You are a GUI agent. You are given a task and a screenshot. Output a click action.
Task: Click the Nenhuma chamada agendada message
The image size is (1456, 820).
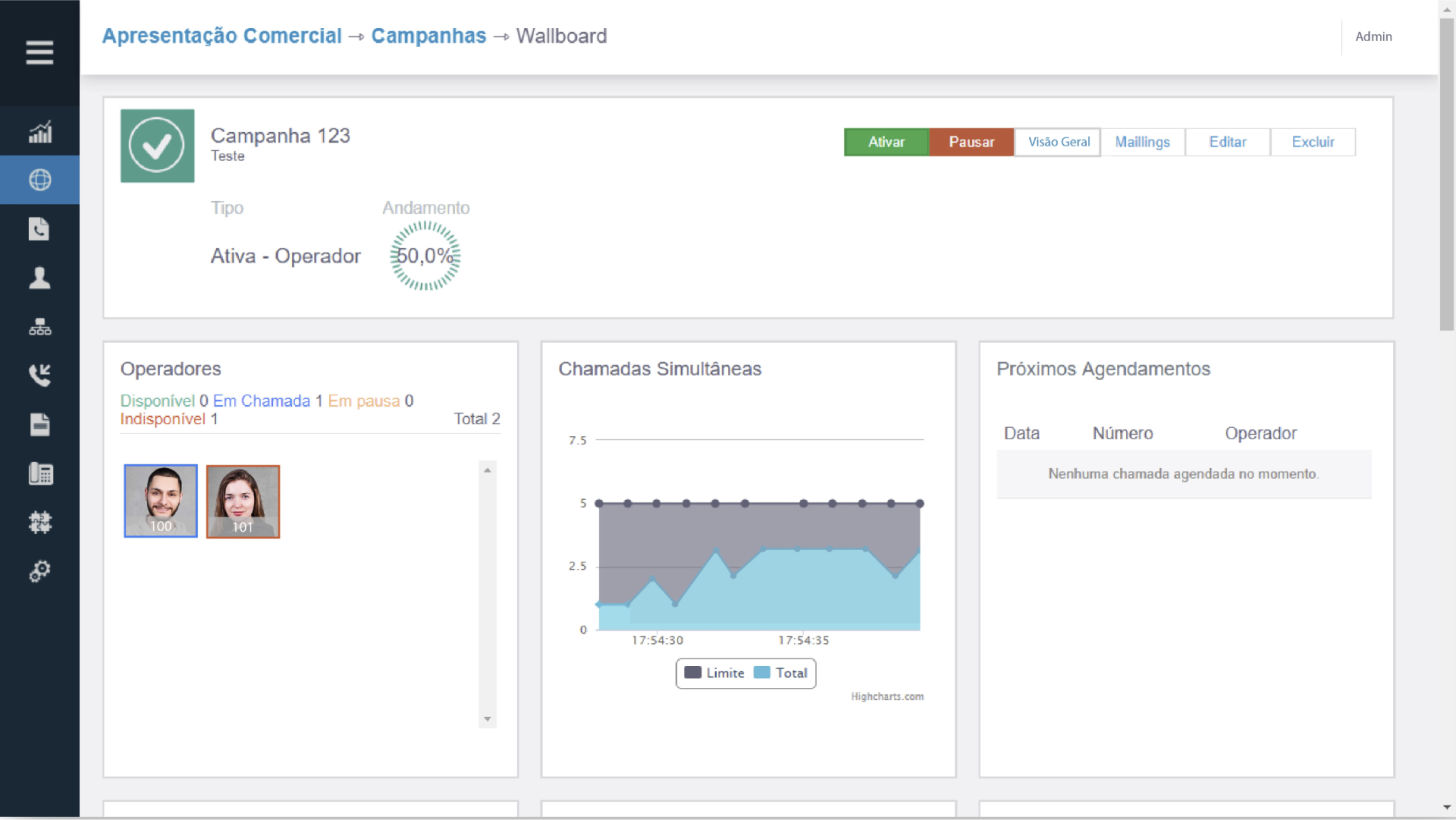tap(1184, 474)
